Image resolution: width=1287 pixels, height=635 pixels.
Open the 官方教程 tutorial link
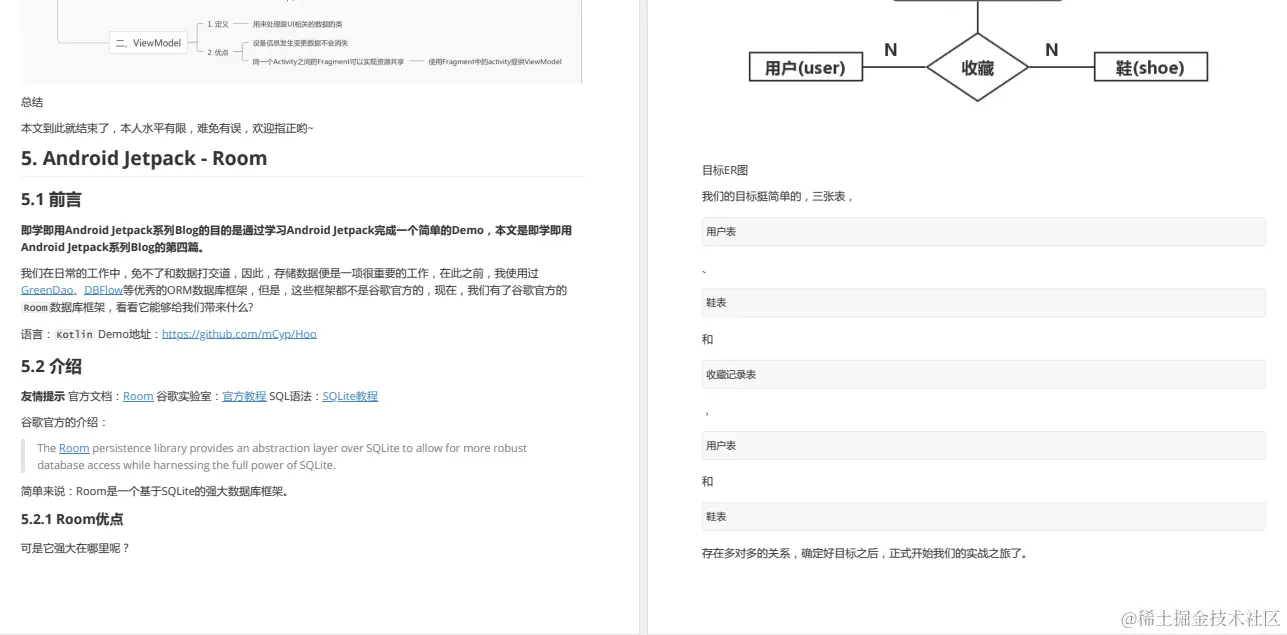pyautogui.click(x=244, y=395)
